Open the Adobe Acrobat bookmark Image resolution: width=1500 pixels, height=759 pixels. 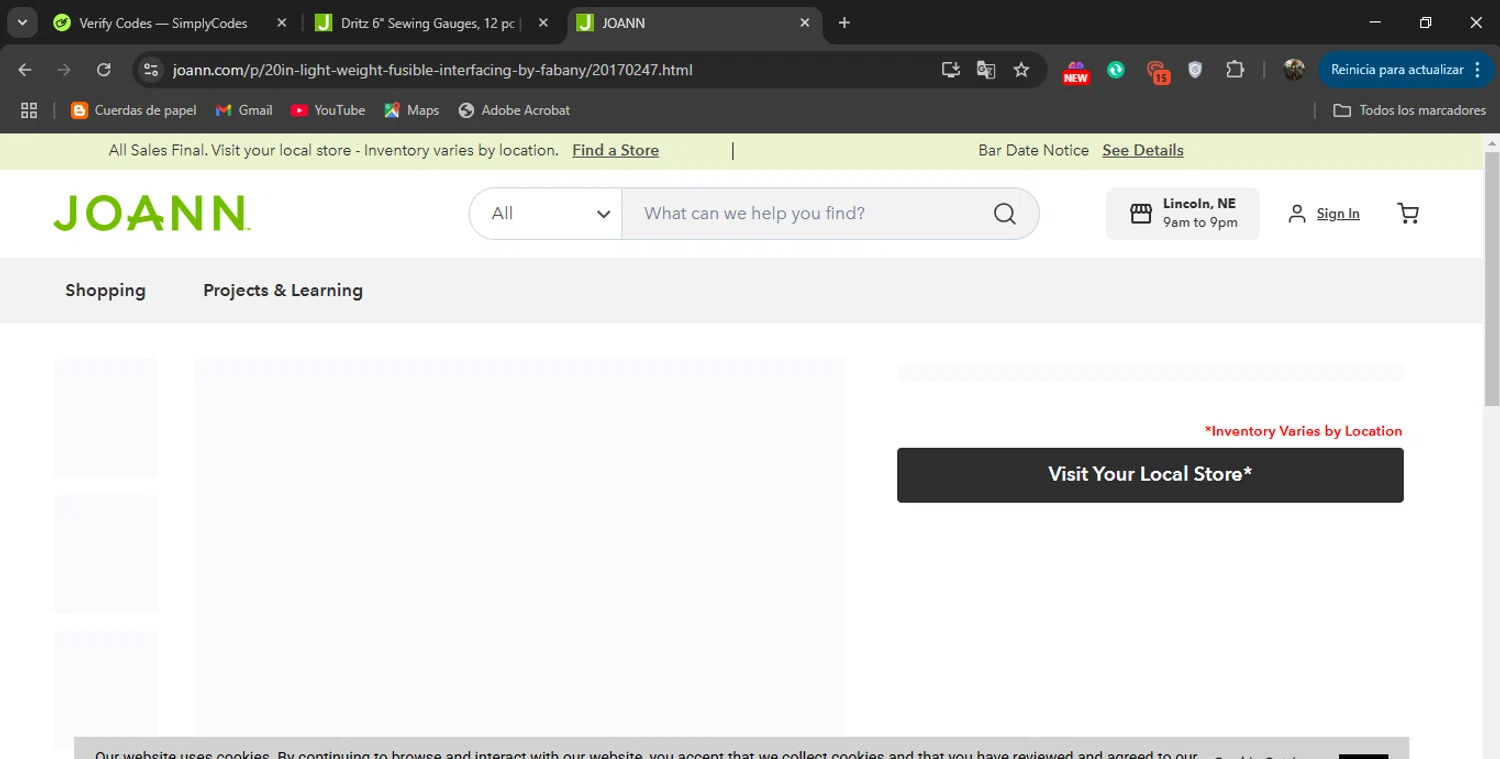[514, 110]
